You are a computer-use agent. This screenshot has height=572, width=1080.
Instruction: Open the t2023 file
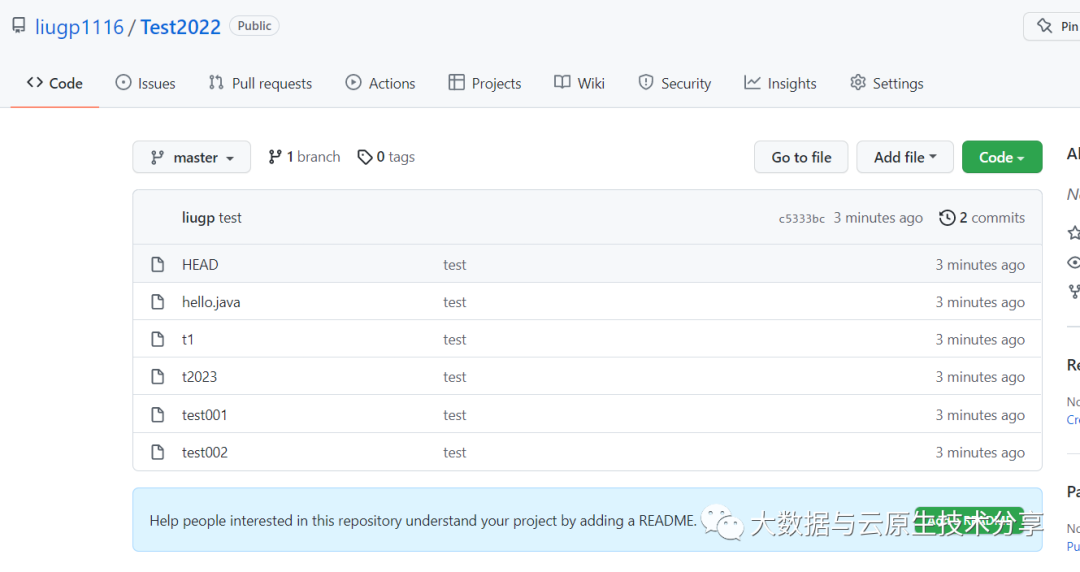coord(199,377)
